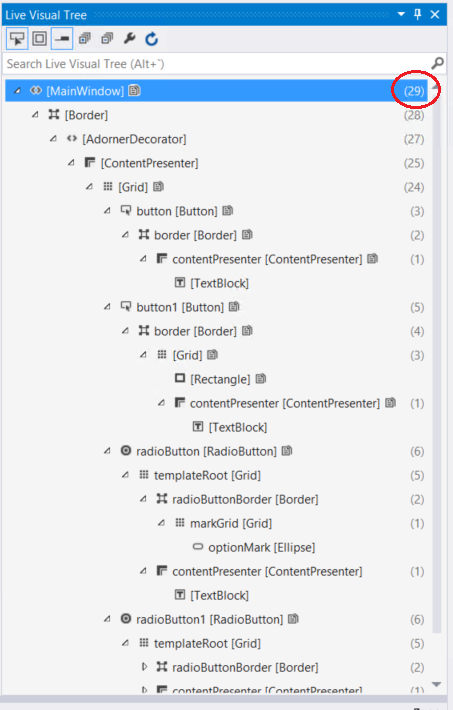The width and height of the screenshot is (453, 710).
Task: Toggle track focused element button
Action: pyautogui.click(x=62, y=39)
